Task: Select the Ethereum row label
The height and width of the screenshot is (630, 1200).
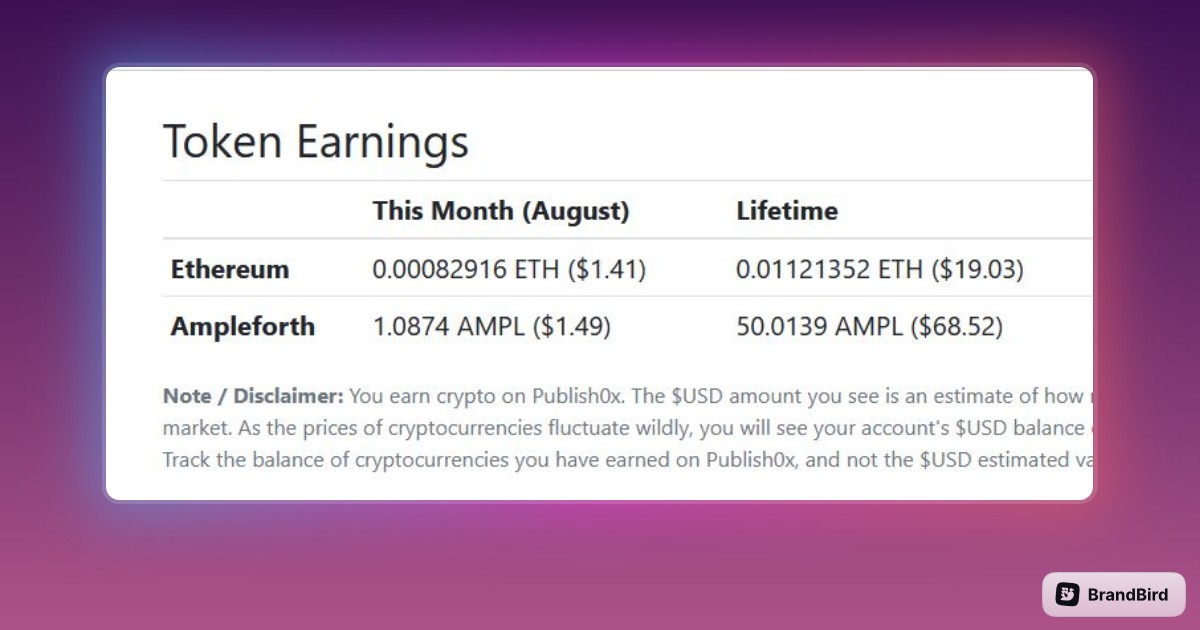Action: [230, 269]
